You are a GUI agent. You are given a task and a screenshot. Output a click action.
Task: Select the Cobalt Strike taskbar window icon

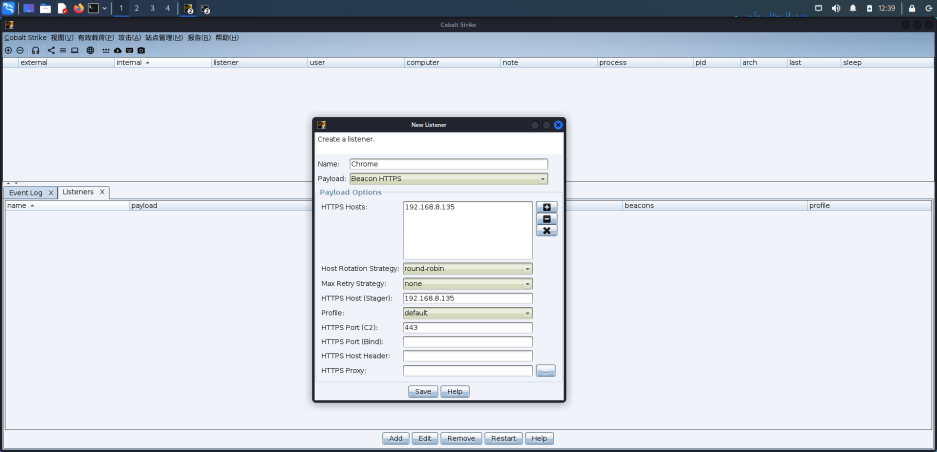(x=188, y=9)
